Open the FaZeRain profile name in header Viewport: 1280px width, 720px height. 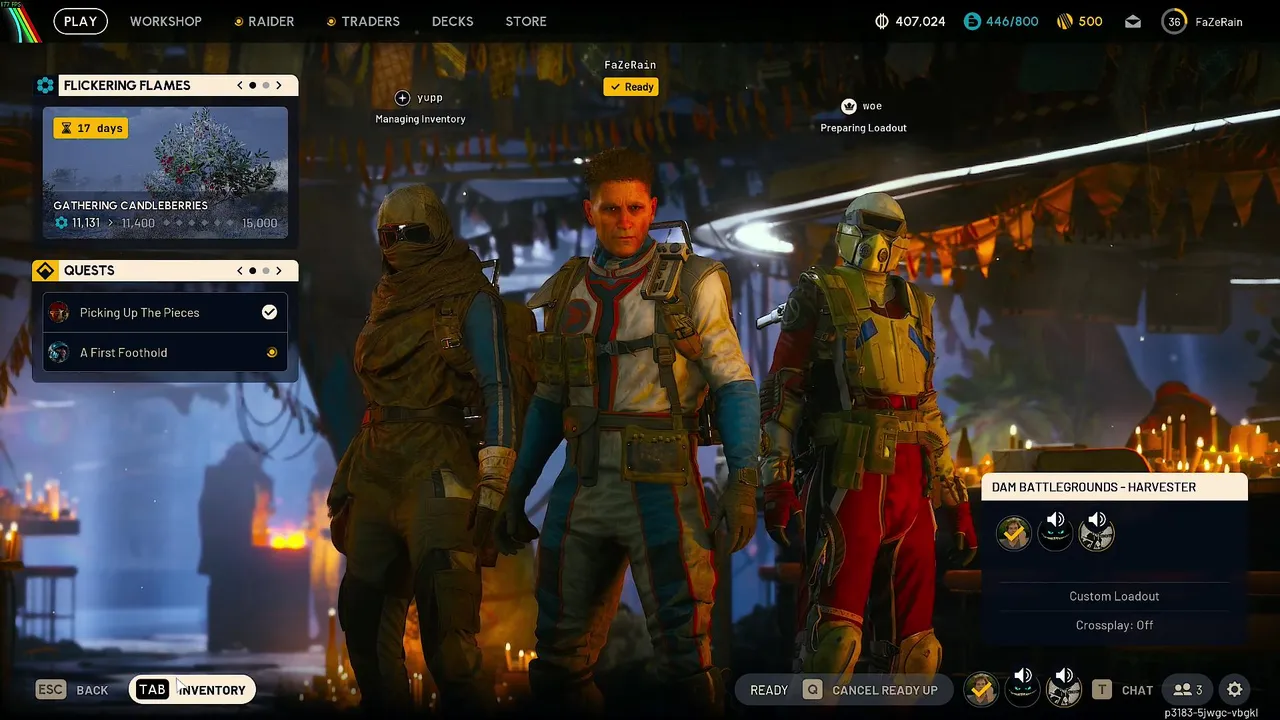point(1219,21)
